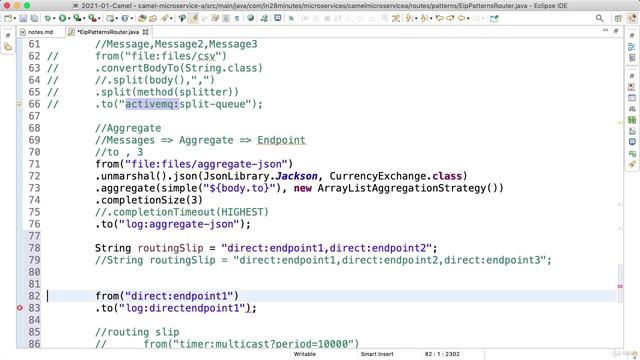Click the 'Writable' status bar entry

pyautogui.click(x=304, y=354)
